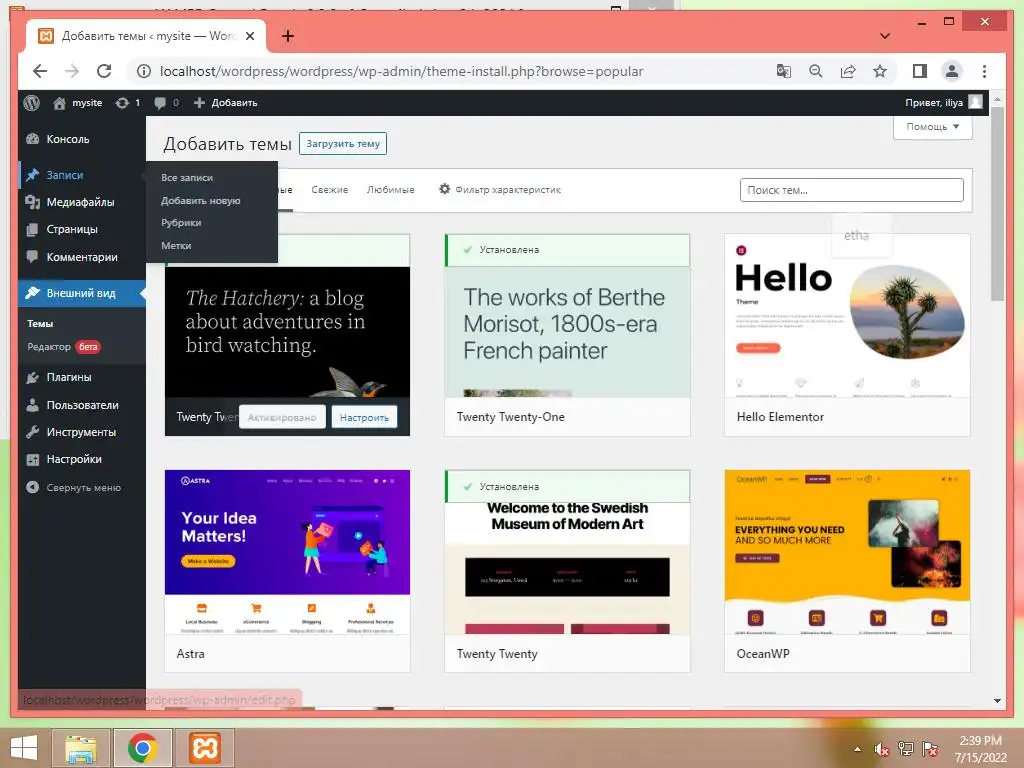Image resolution: width=1024 pixels, height=768 pixels.
Task: Switch to Свежие themes tab
Action: pos(329,190)
